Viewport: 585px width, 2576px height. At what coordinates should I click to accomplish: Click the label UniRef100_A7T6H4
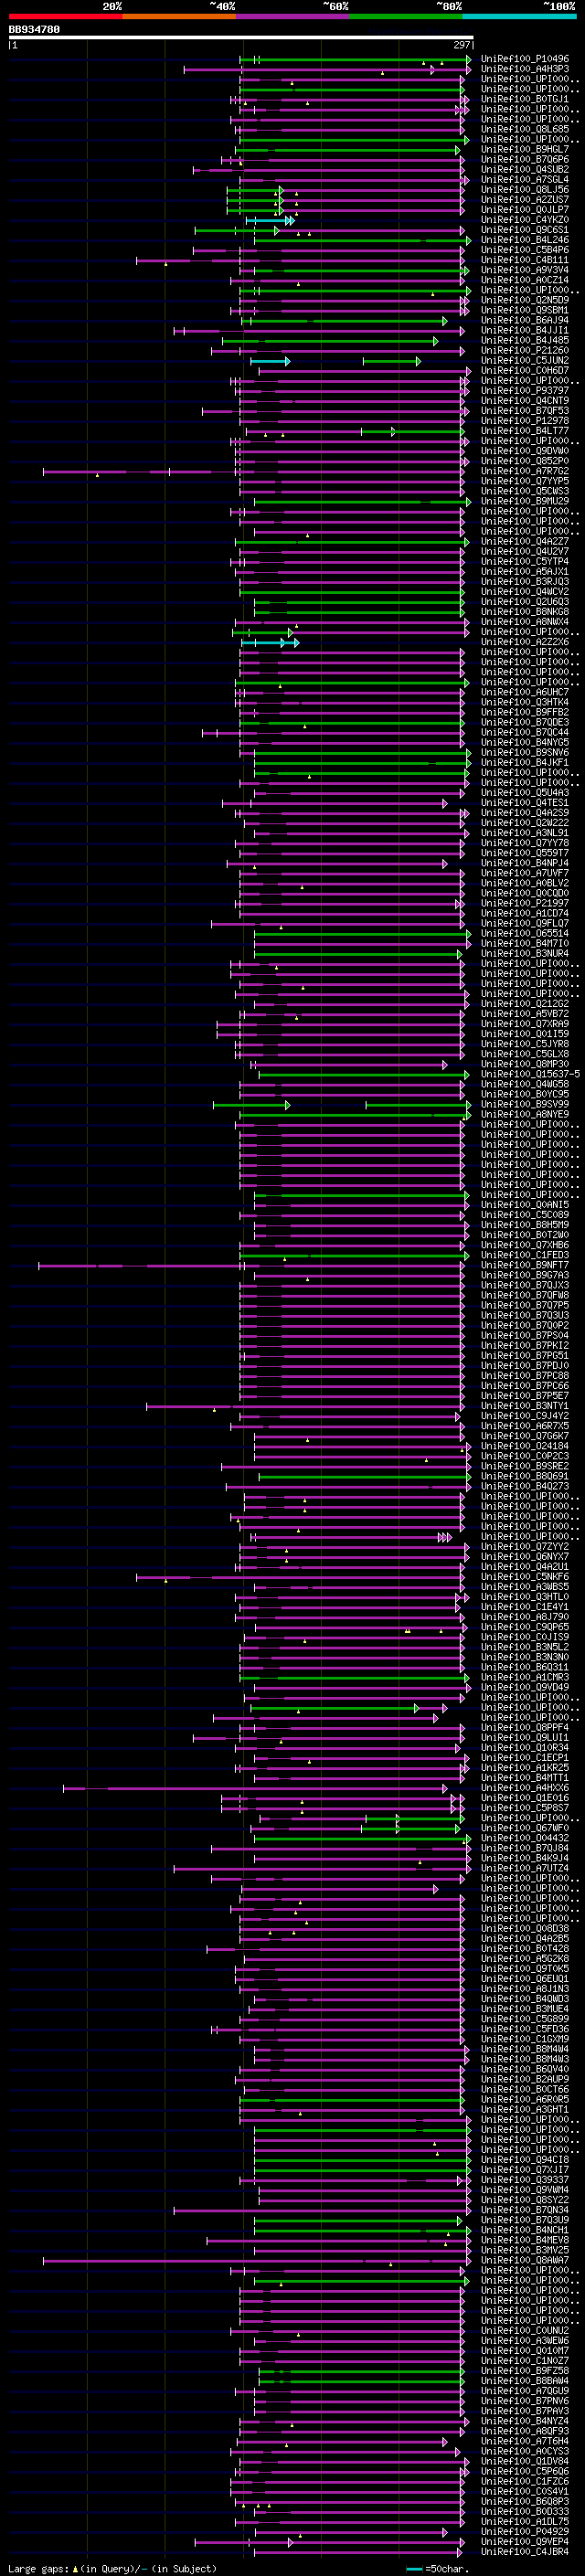coord(525,2441)
